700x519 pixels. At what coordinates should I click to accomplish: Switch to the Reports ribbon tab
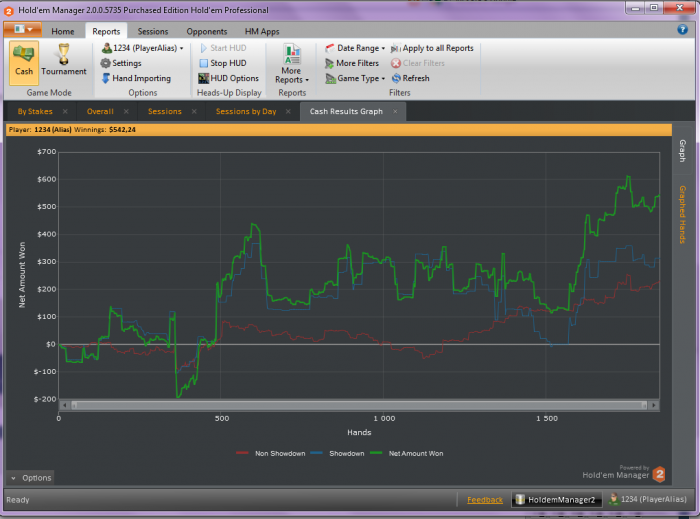coord(106,31)
